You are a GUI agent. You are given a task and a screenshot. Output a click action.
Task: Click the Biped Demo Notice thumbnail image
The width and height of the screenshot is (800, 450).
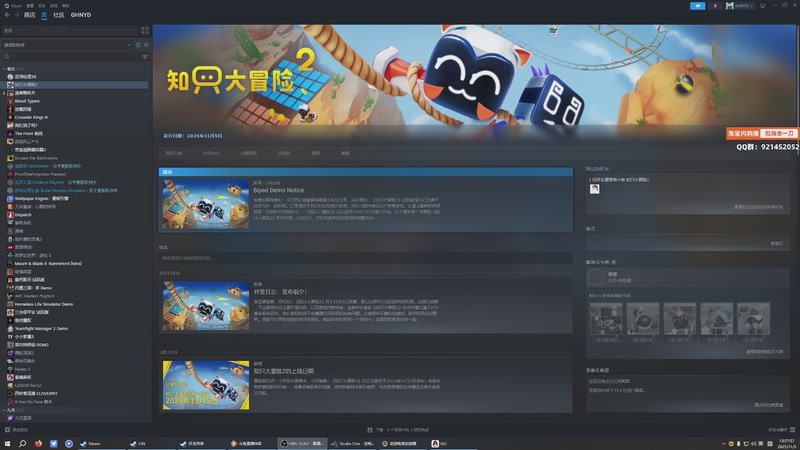pos(206,204)
